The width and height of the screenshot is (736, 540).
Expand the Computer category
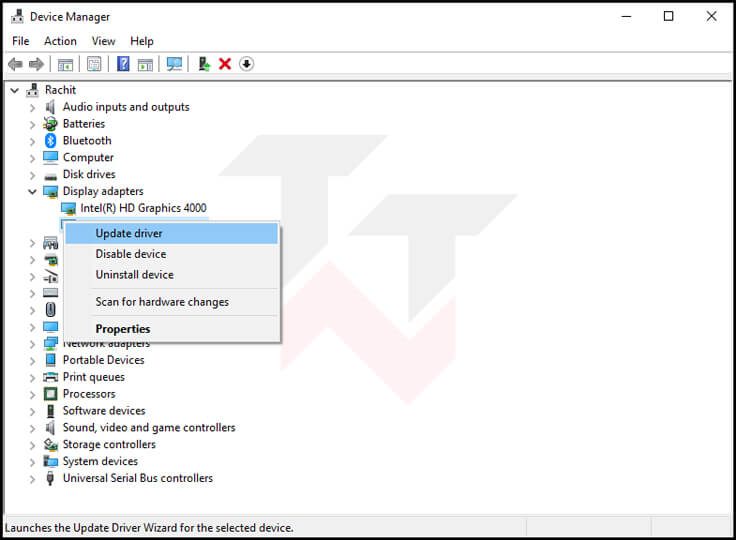32,158
